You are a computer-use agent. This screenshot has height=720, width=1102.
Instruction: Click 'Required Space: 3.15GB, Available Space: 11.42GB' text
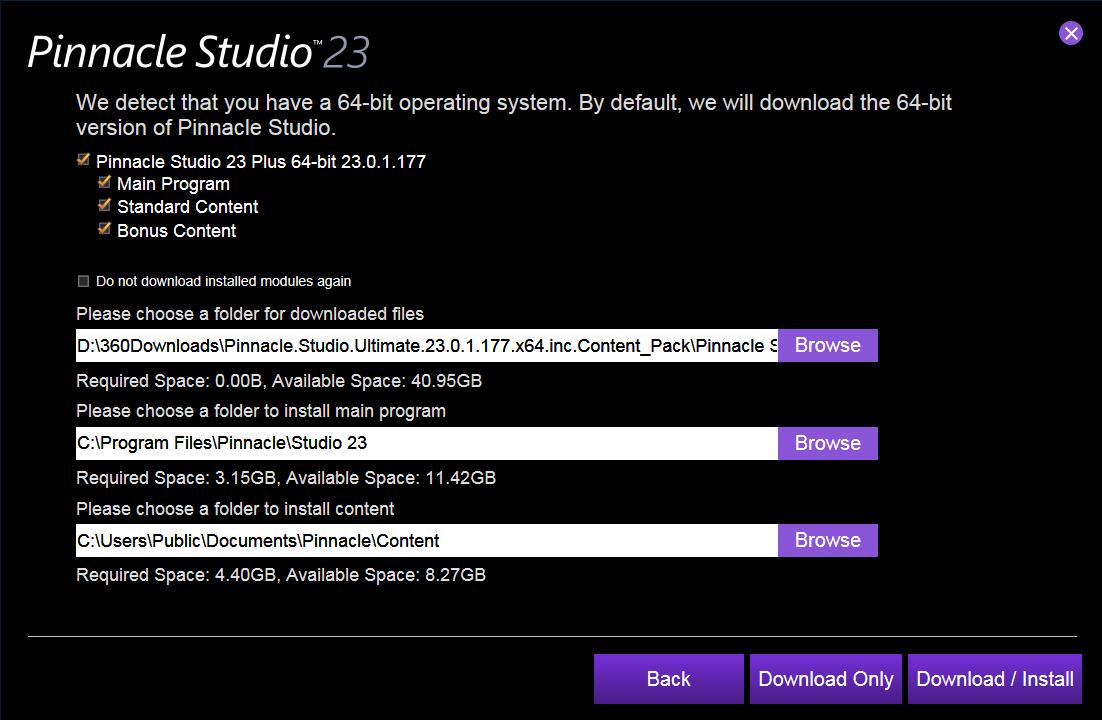(286, 478)
